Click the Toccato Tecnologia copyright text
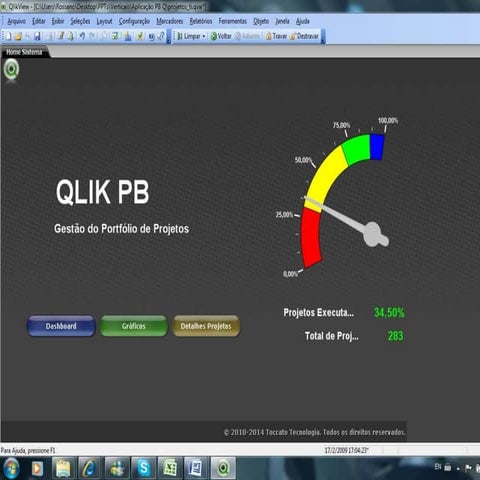Image resolution: width=480 pixels, height=480 pixels. pyautogui.click(x=315, y=432)
